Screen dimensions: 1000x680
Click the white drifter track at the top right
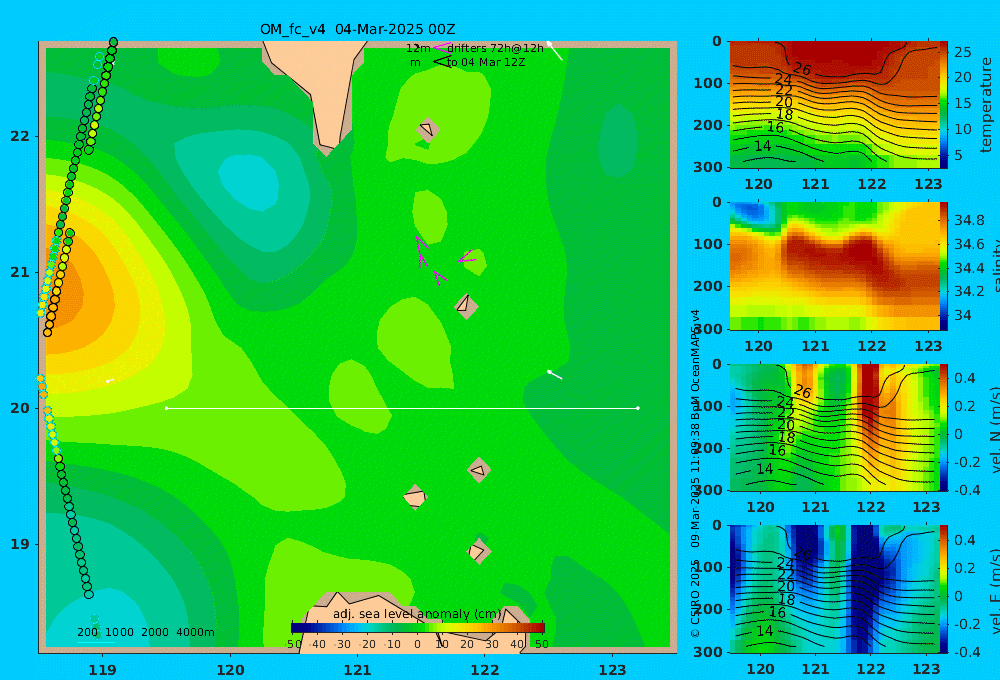[555, 51]
